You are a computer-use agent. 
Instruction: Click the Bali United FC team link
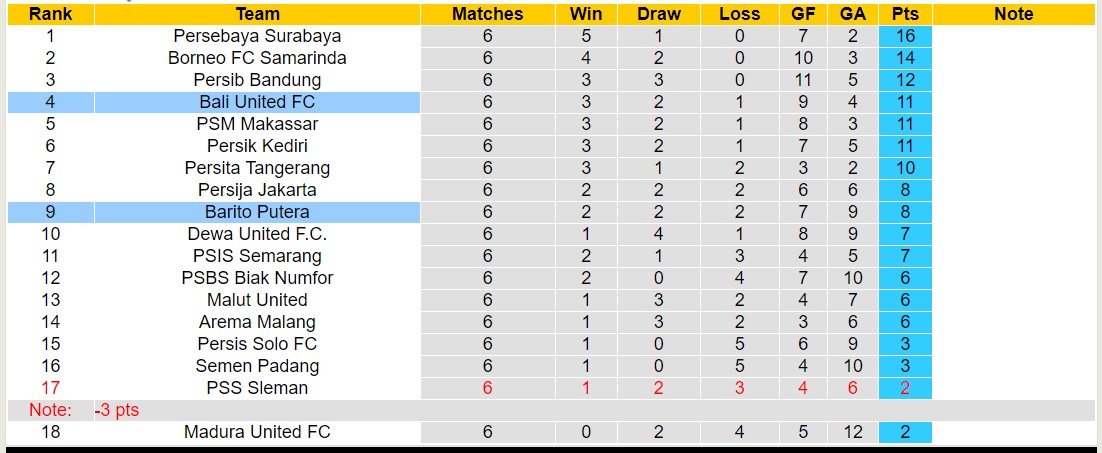tap(257, 102)
